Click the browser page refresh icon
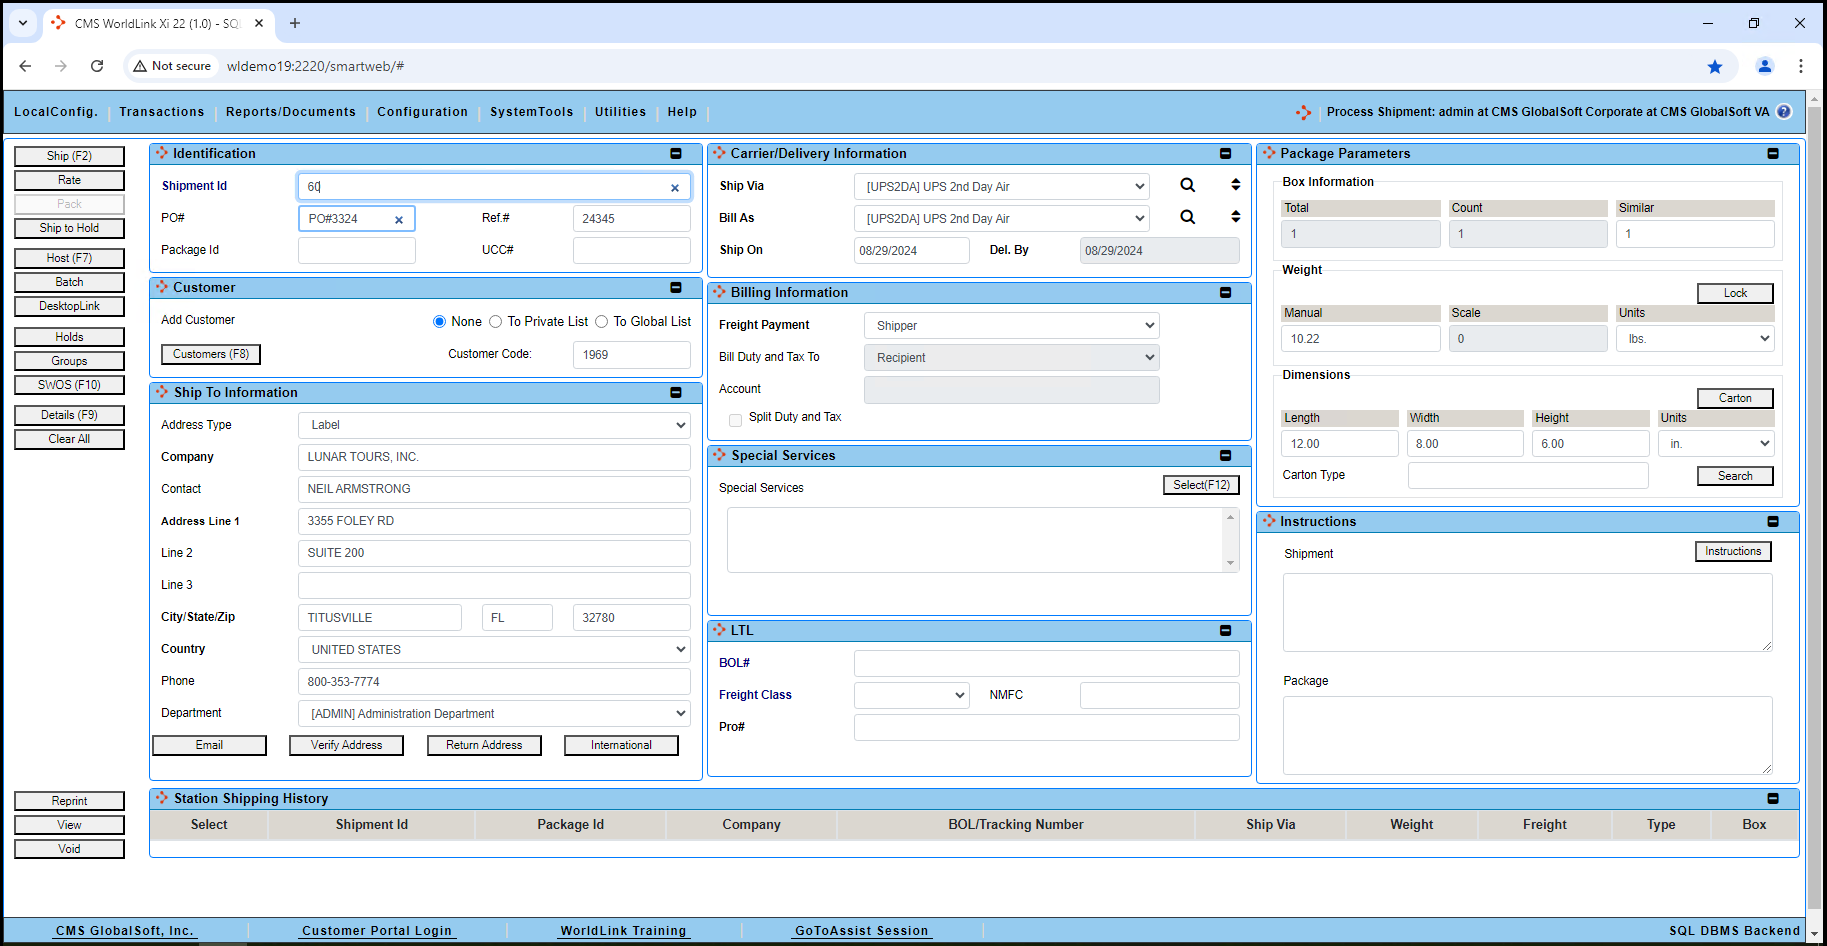 [97, 66]
